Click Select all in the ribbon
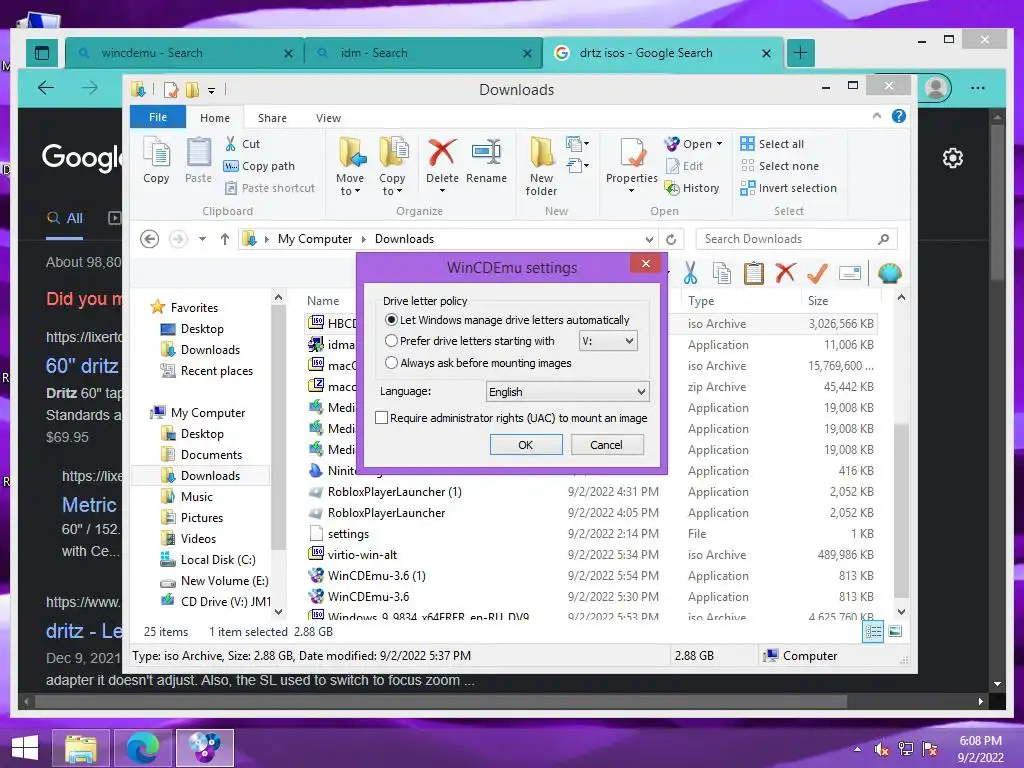This screenshot has height=768, width=1024. pyautogui.click(x=772, y=144)
